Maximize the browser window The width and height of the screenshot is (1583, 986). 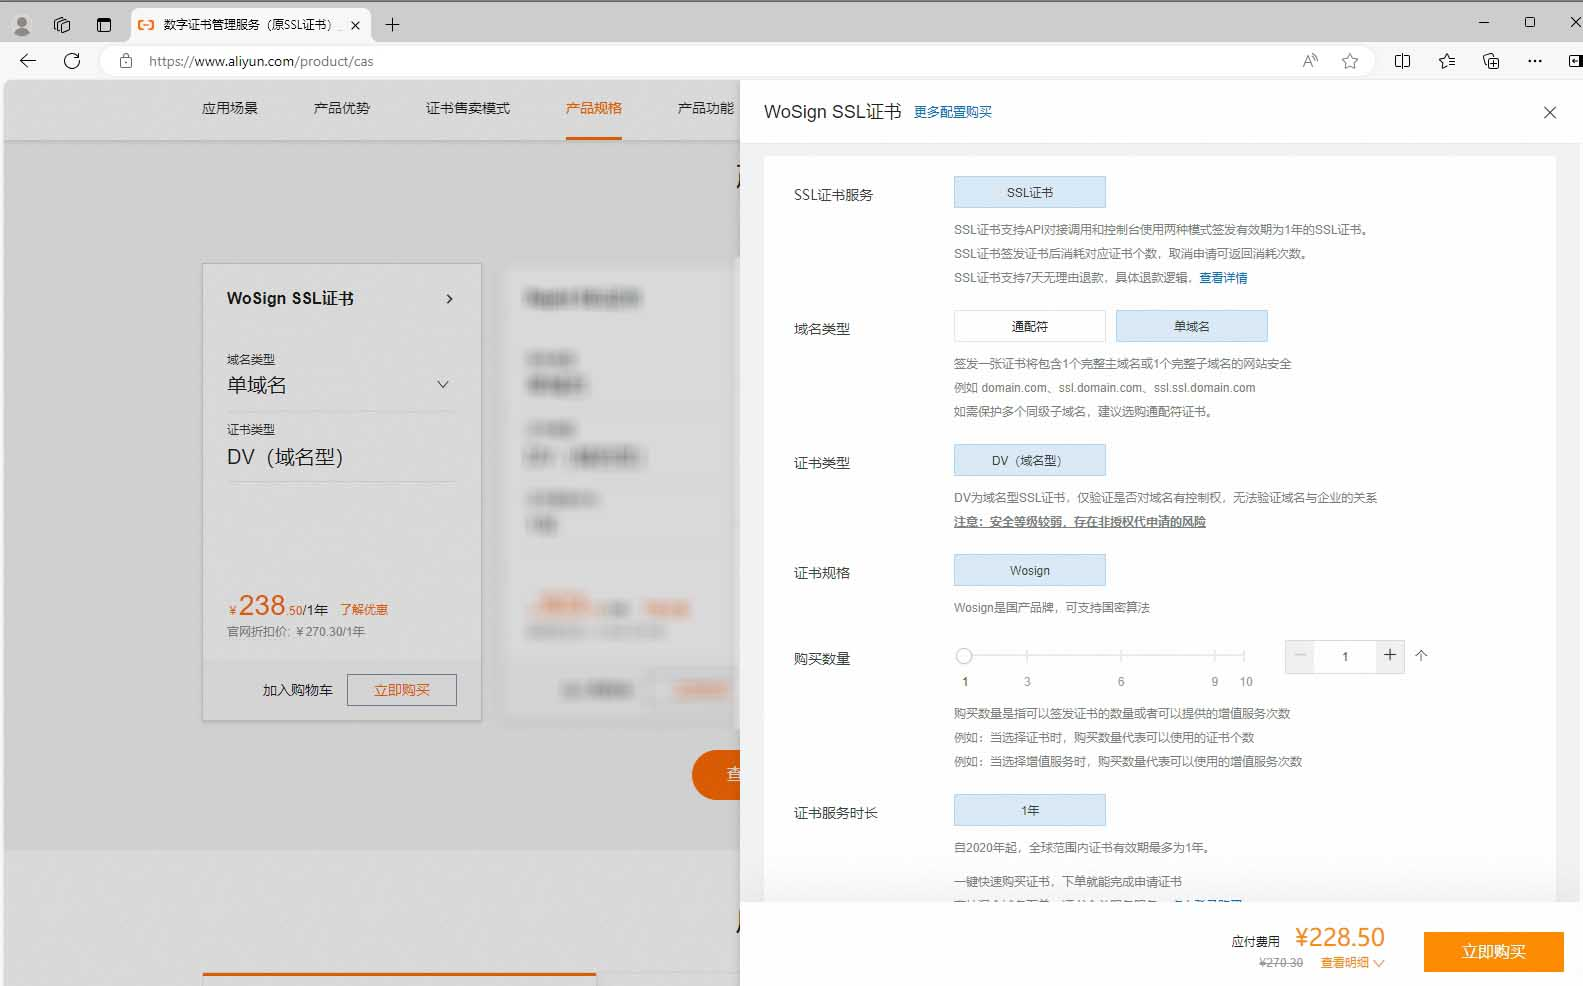(1530, 22)
